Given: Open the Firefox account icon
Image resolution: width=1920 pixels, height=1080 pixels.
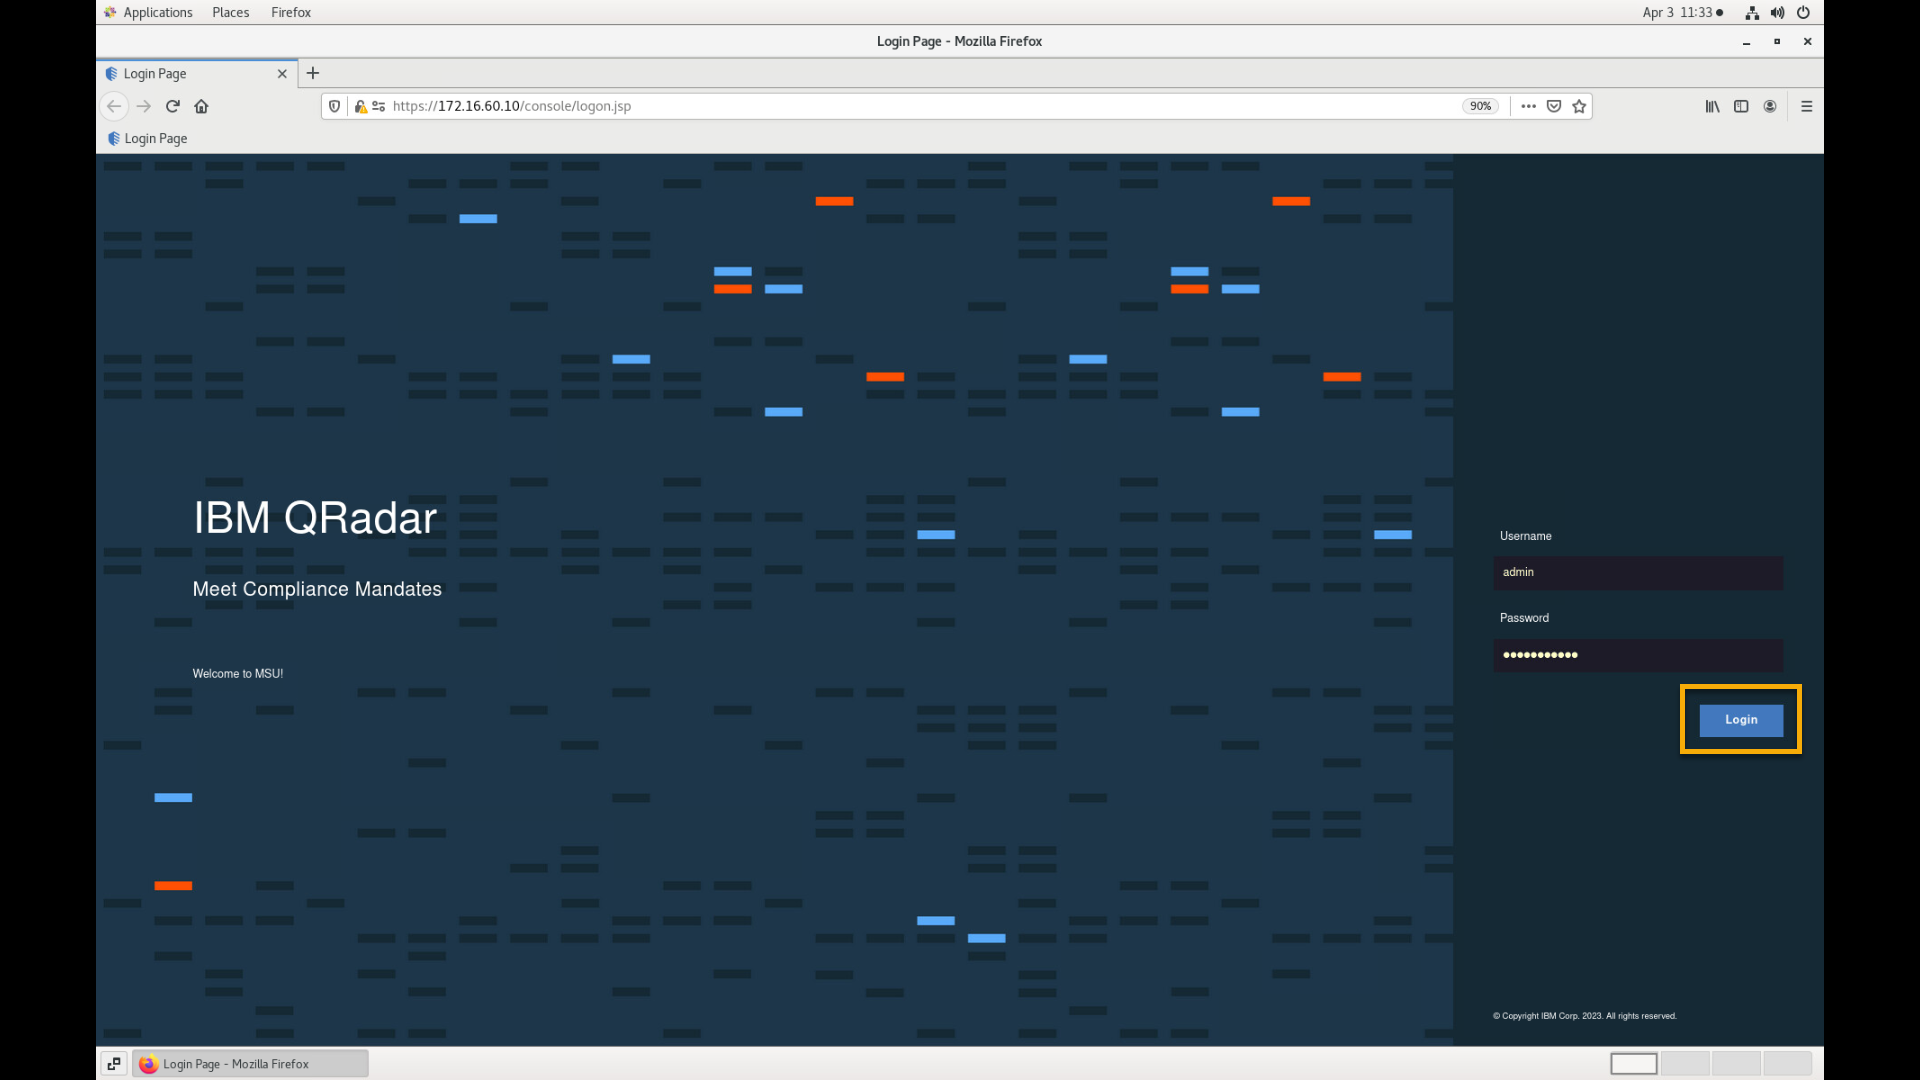Looking at the screenshot, I should coord(1770,106).
